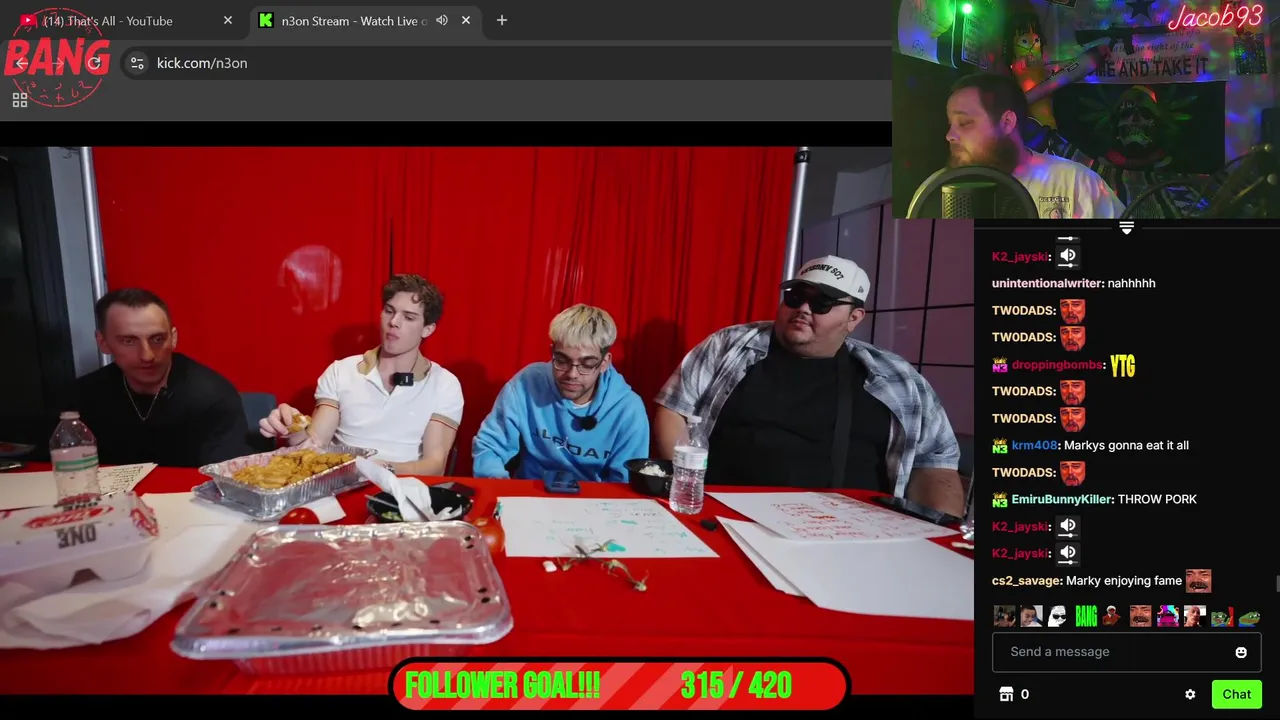Screen dimensions: 1280x720
Task: Open EmiruBunnyKiller's user profile in chat
Action: pos(1062,499)
